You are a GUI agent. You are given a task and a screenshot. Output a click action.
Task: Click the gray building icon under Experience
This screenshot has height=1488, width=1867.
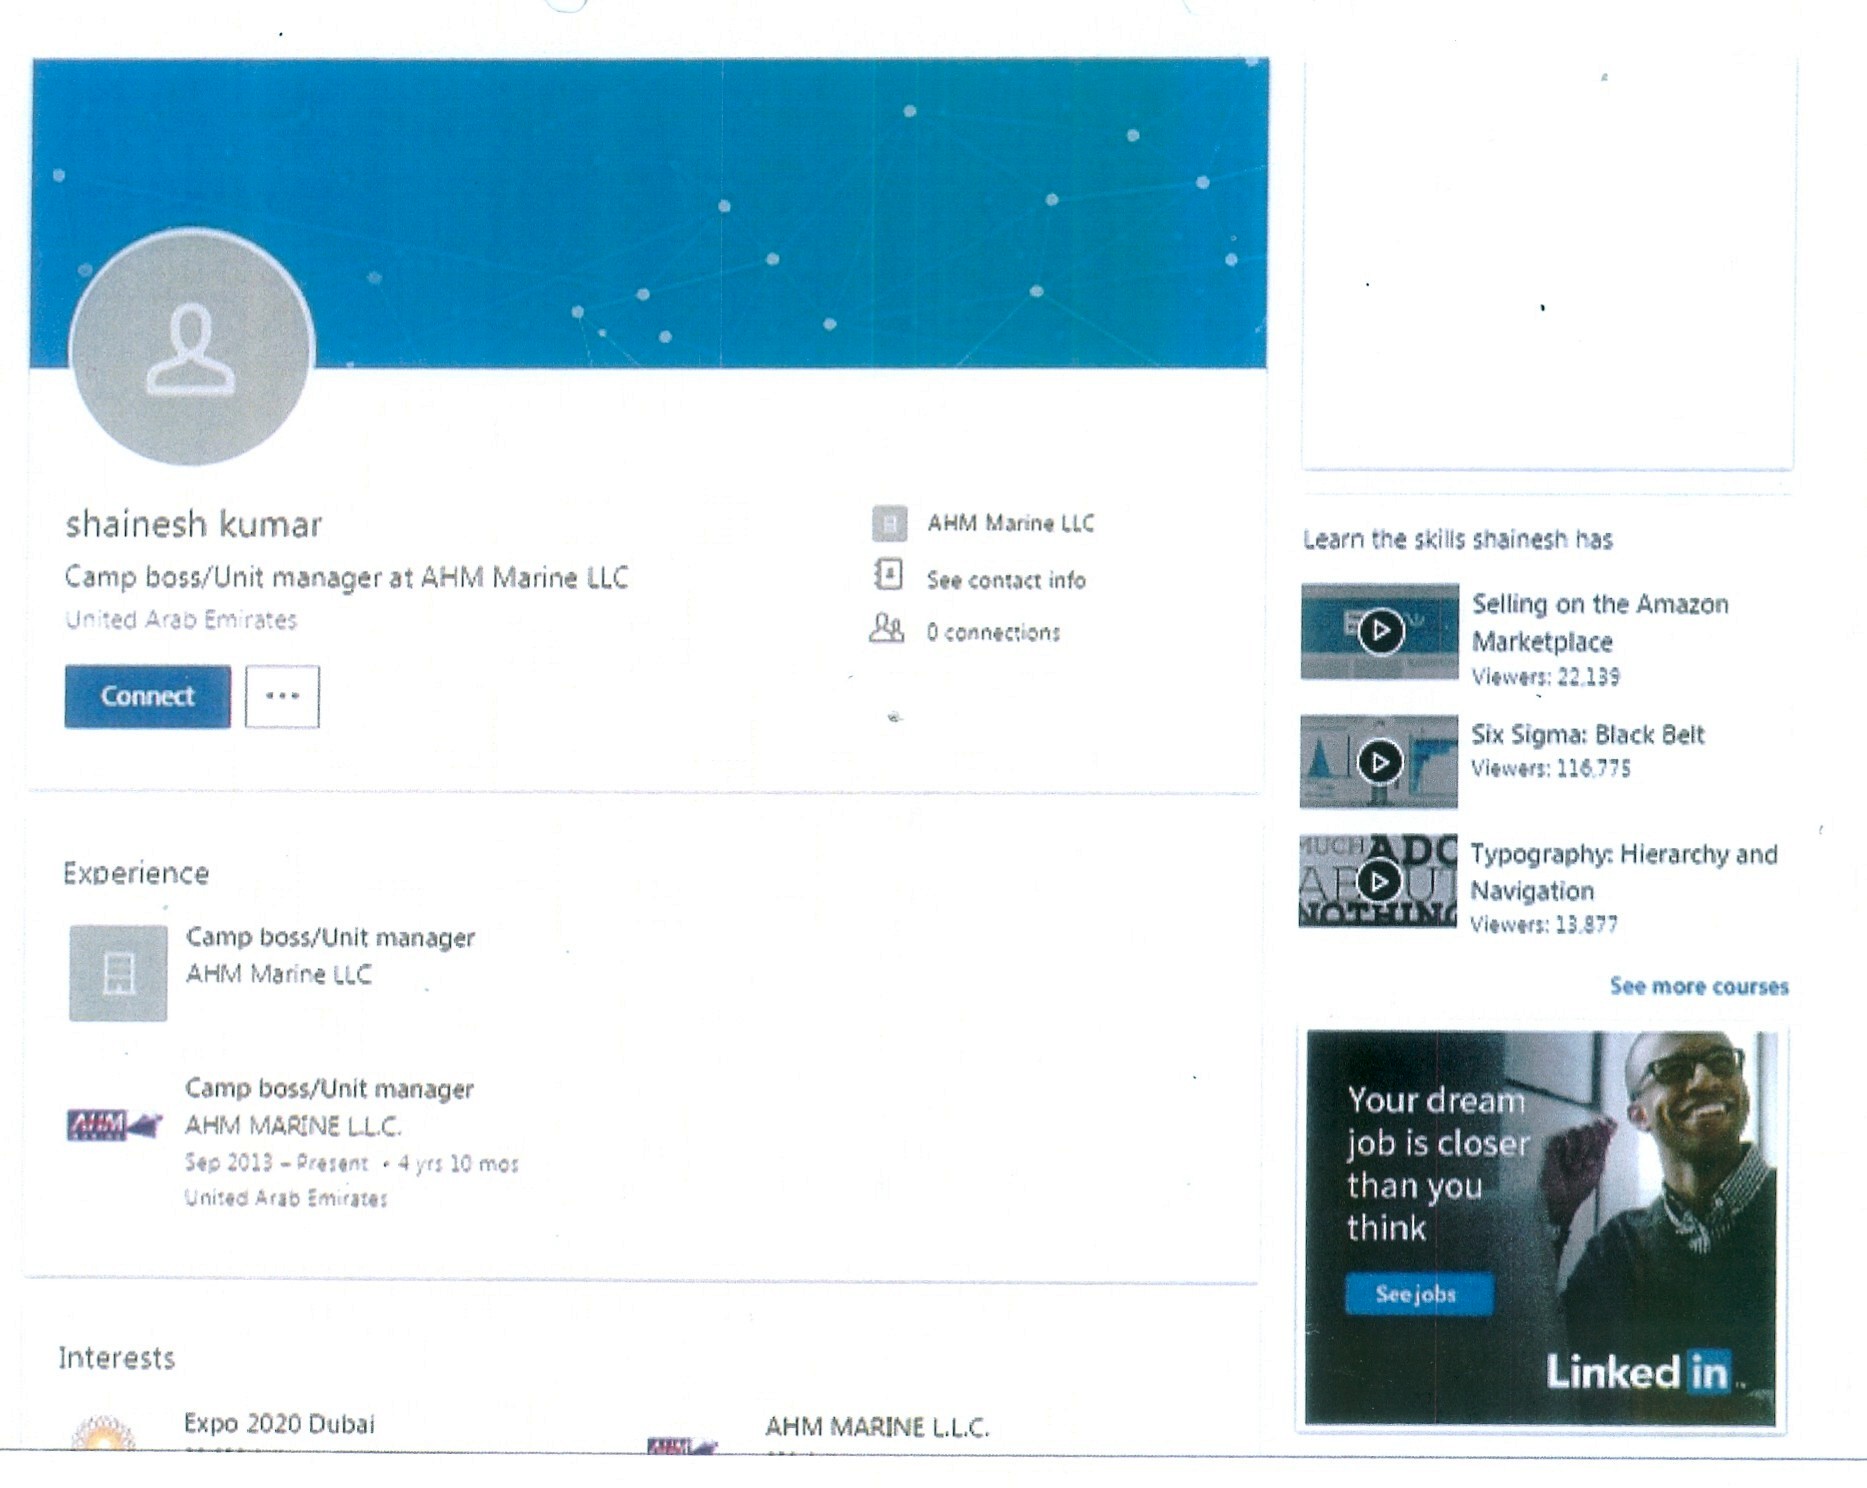[118, 973]
